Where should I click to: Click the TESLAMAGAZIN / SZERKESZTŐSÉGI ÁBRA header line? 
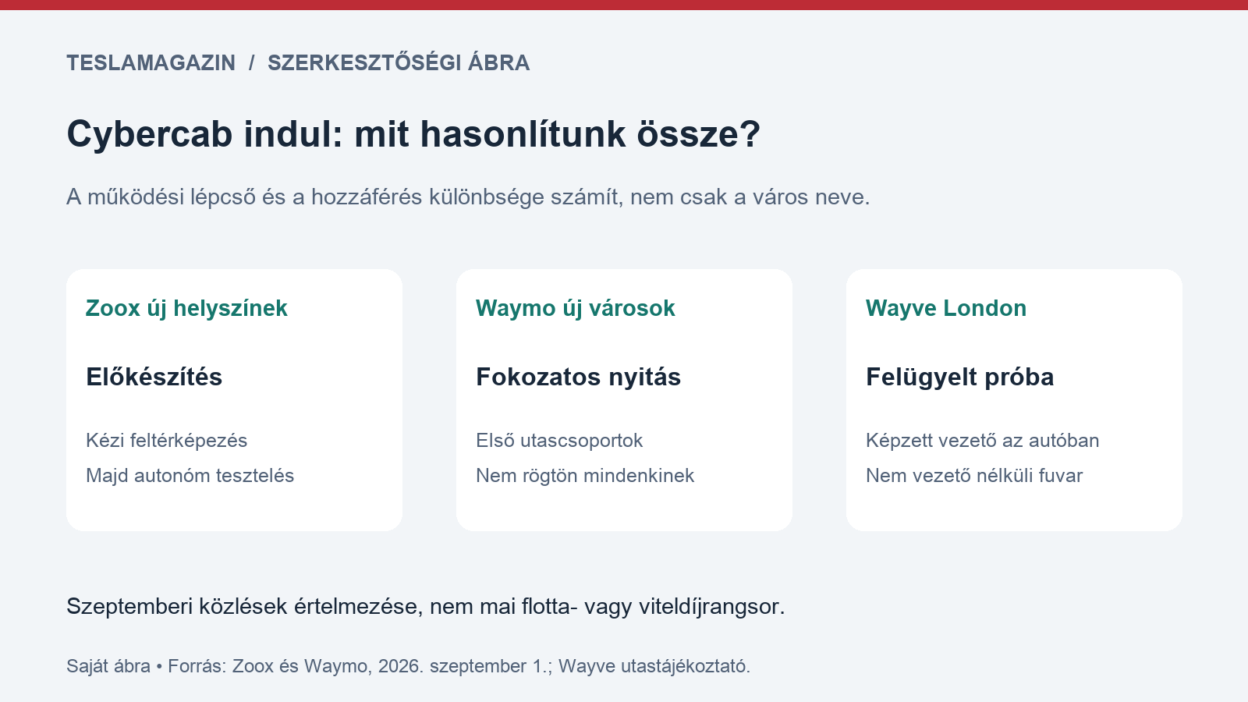coord(298,63)
